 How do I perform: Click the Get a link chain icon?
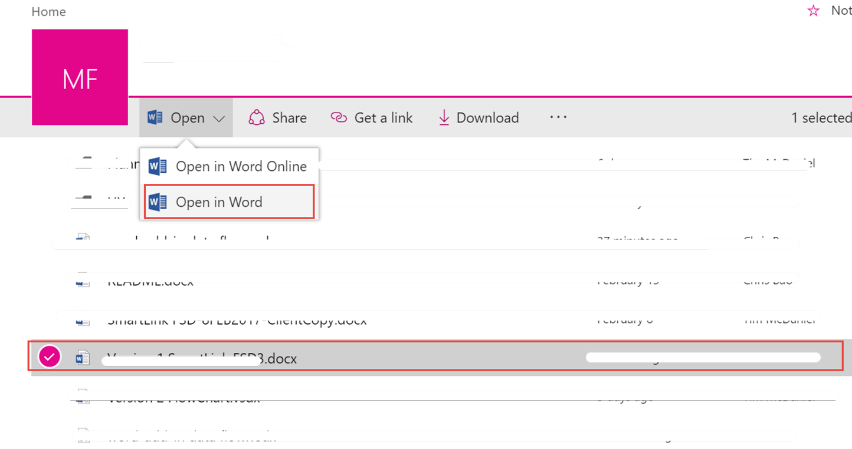point(338,118)
